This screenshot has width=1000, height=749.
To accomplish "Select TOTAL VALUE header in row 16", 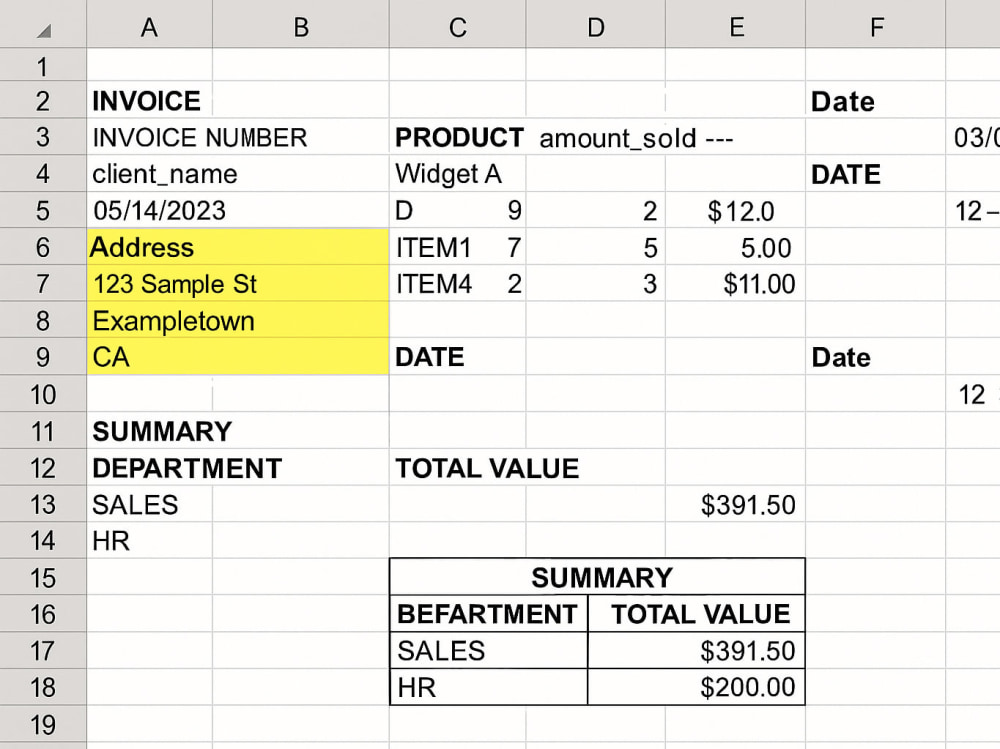I will point(696,614).
